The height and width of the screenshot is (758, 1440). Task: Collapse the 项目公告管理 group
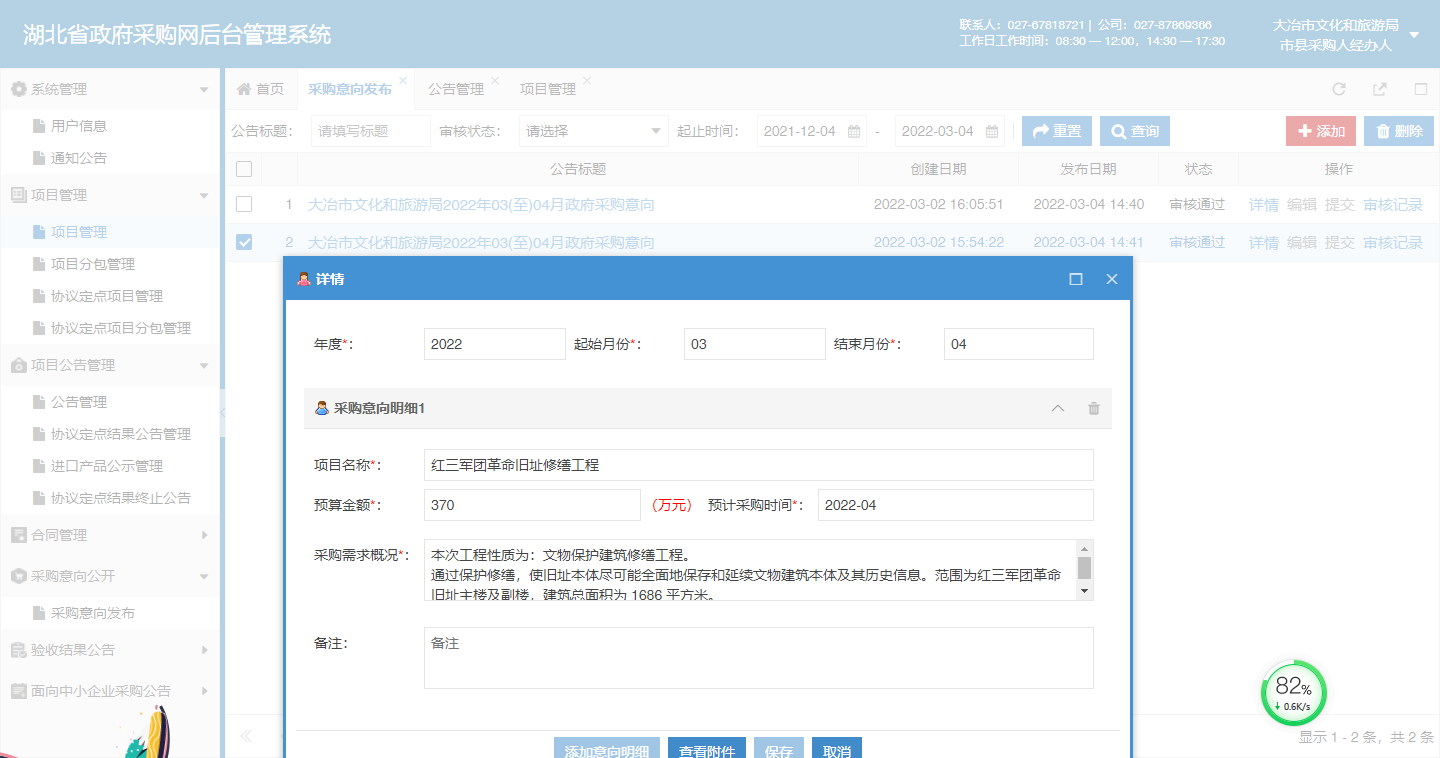point(204,366)
